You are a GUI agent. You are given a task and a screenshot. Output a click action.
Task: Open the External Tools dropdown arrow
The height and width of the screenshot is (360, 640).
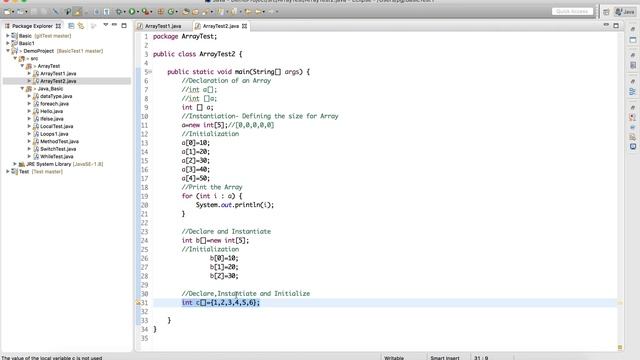click(151, 12)
